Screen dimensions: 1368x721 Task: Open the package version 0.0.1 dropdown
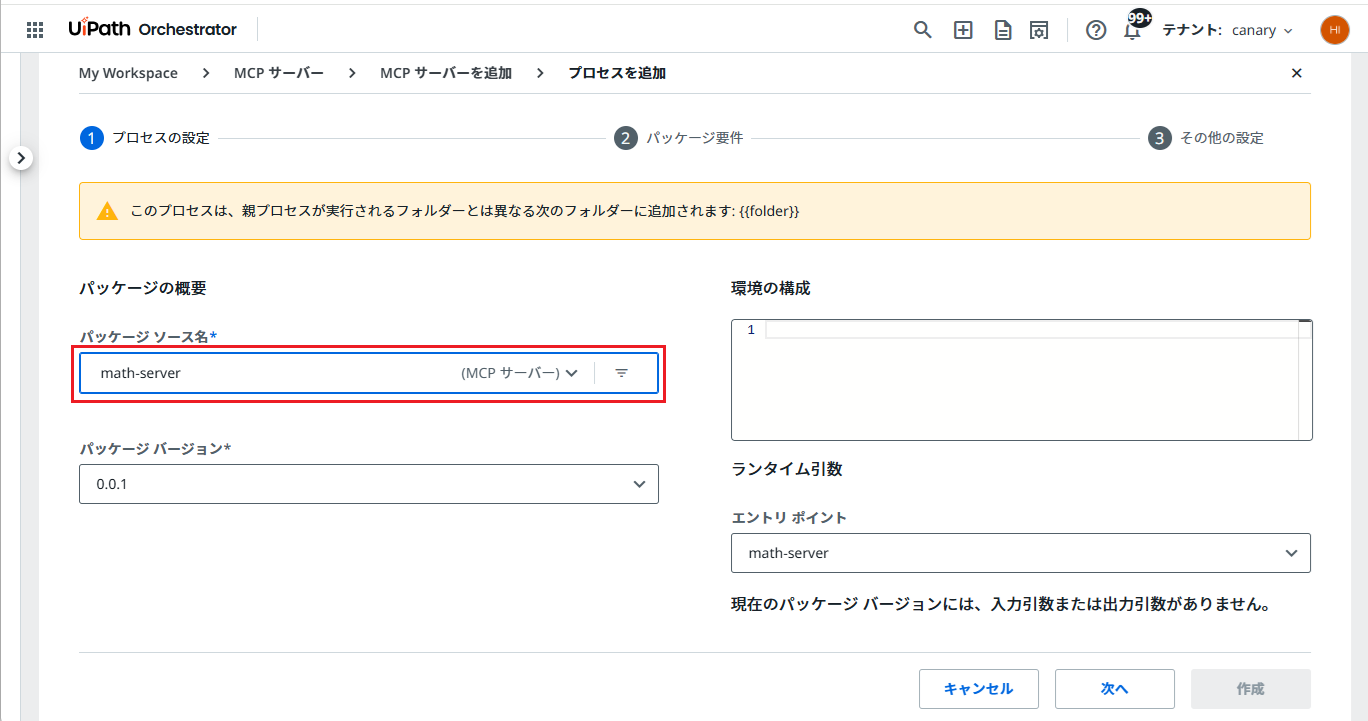[369, 484]
